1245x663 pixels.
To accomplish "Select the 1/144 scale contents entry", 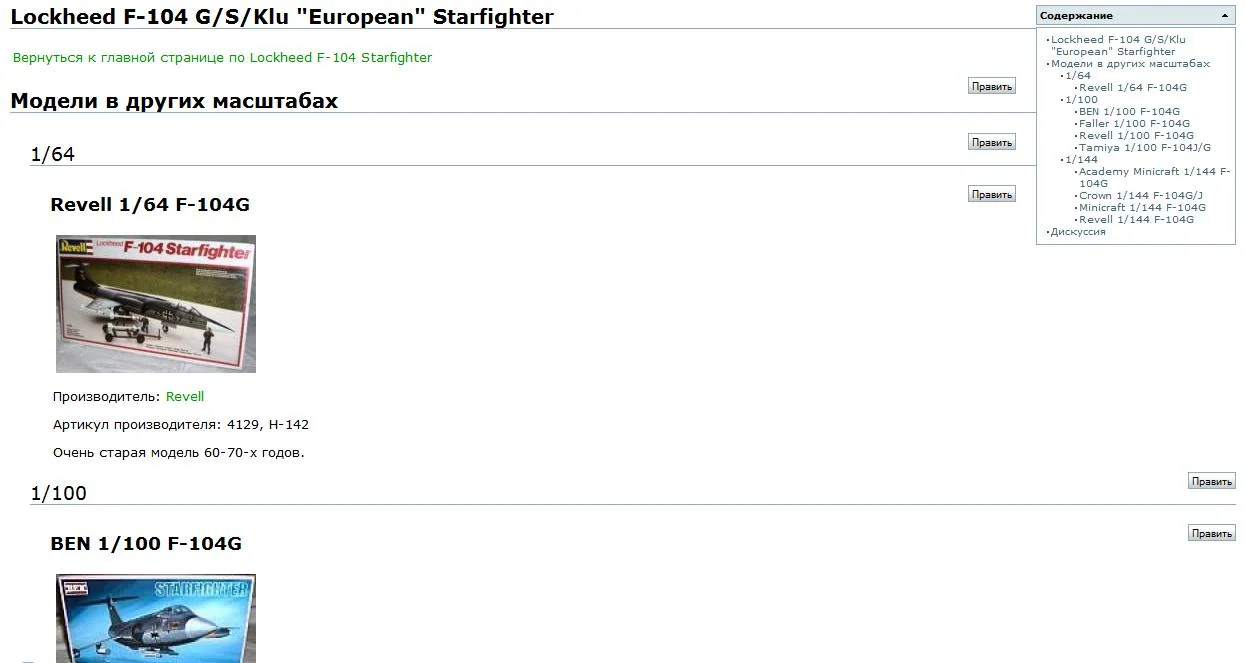I will [1081, 160].
